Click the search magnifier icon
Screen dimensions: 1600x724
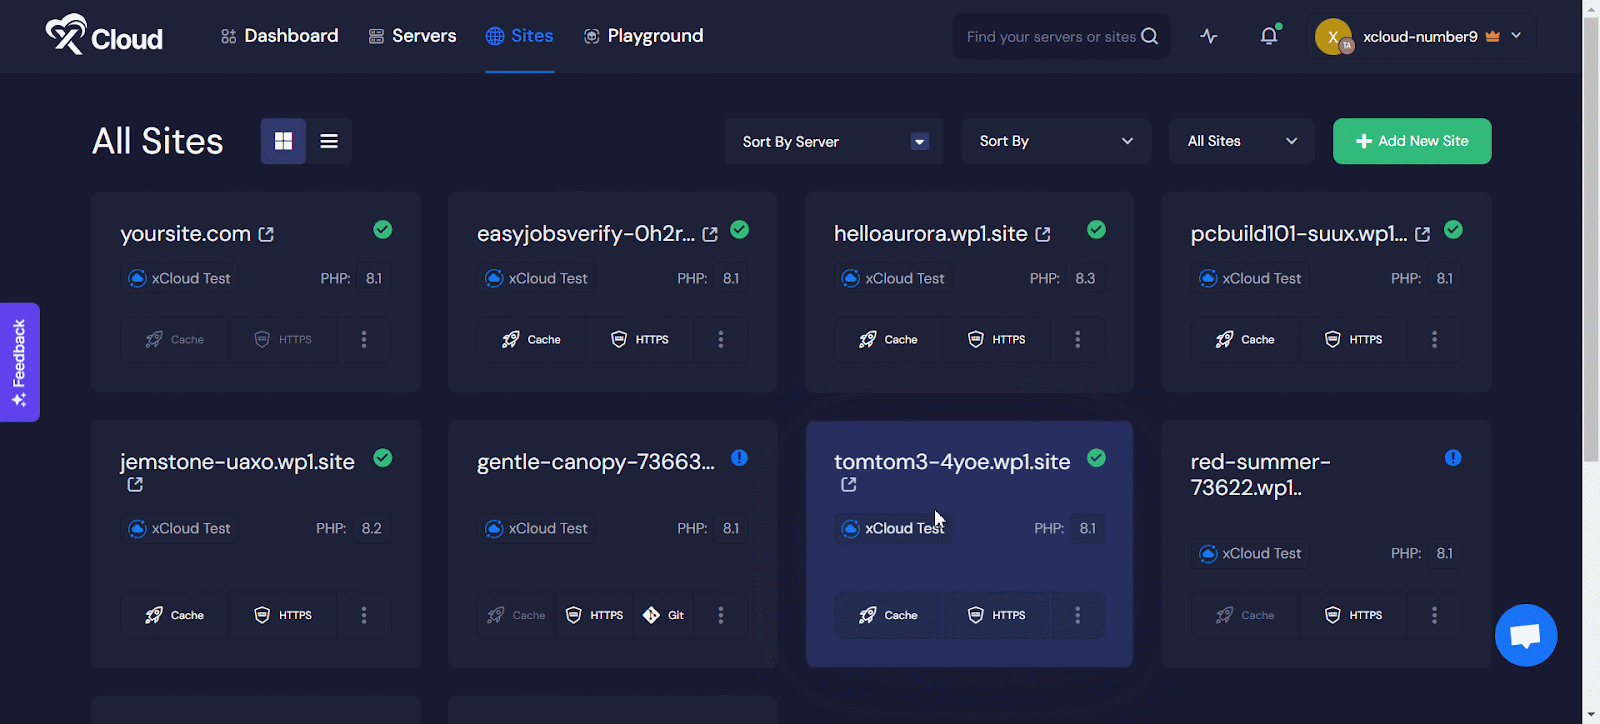click(x=1150, y=36)
